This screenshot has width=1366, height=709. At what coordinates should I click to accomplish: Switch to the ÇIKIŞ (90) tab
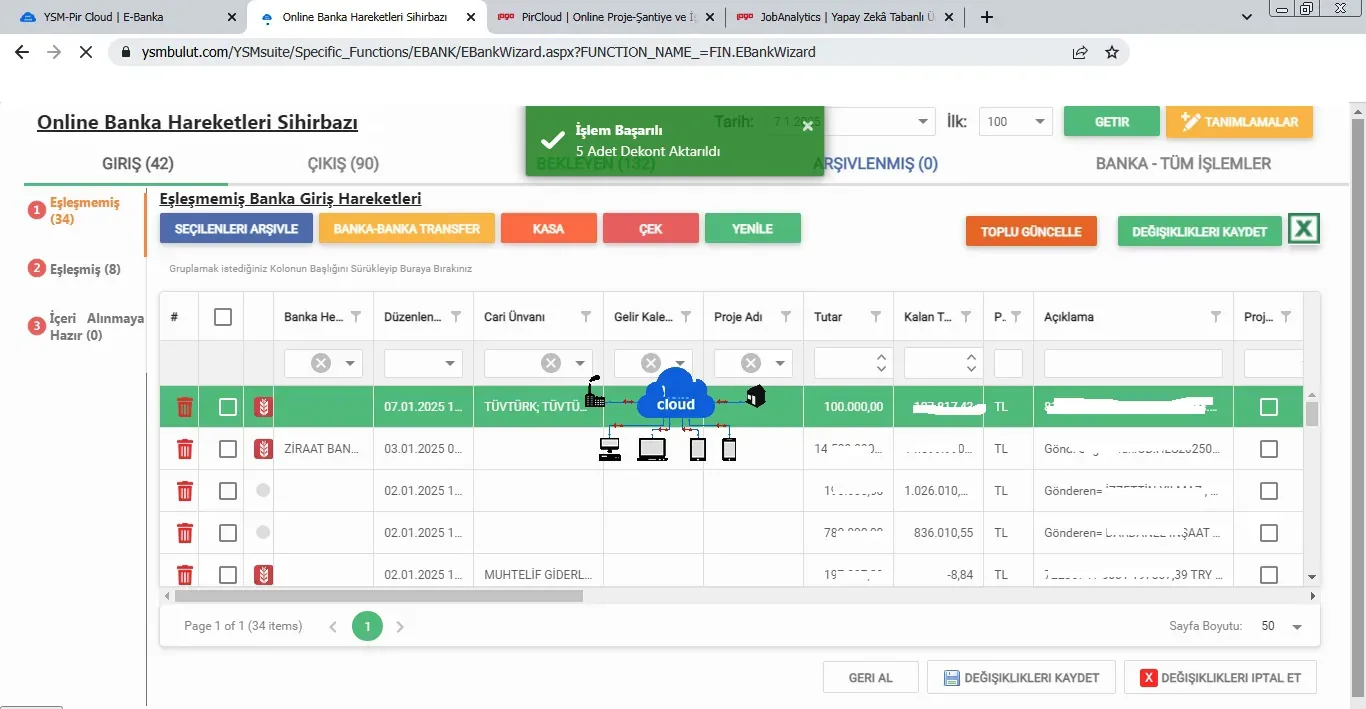tap(343, 164)
